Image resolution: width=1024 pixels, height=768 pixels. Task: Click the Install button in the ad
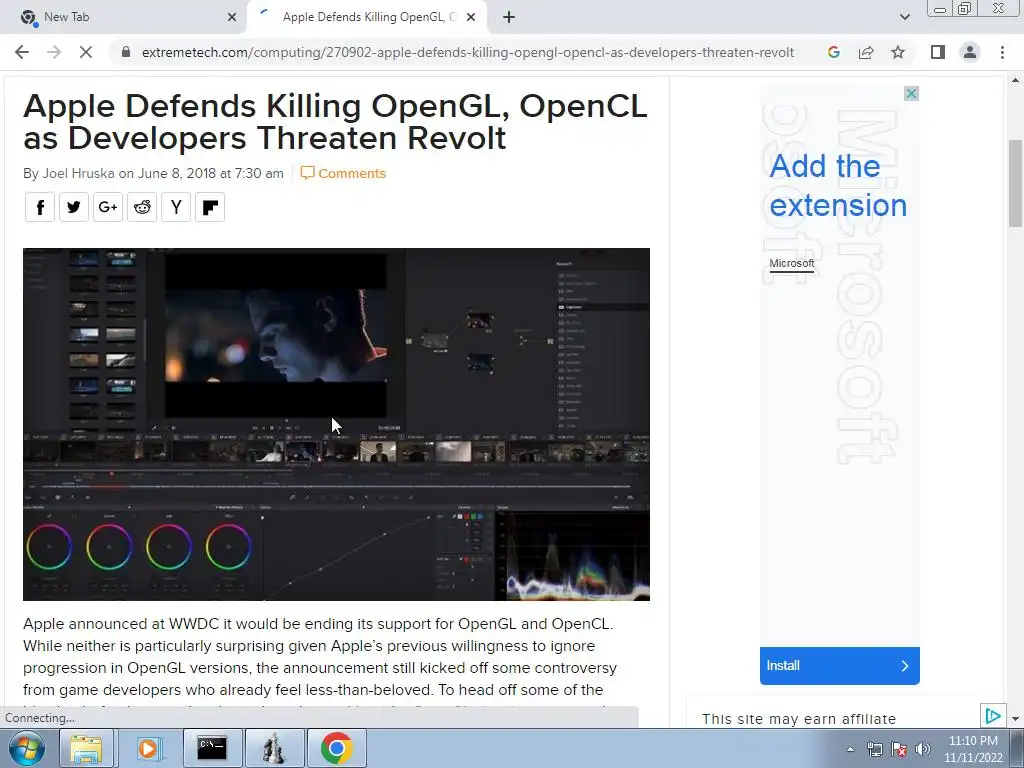click(840, 665)
